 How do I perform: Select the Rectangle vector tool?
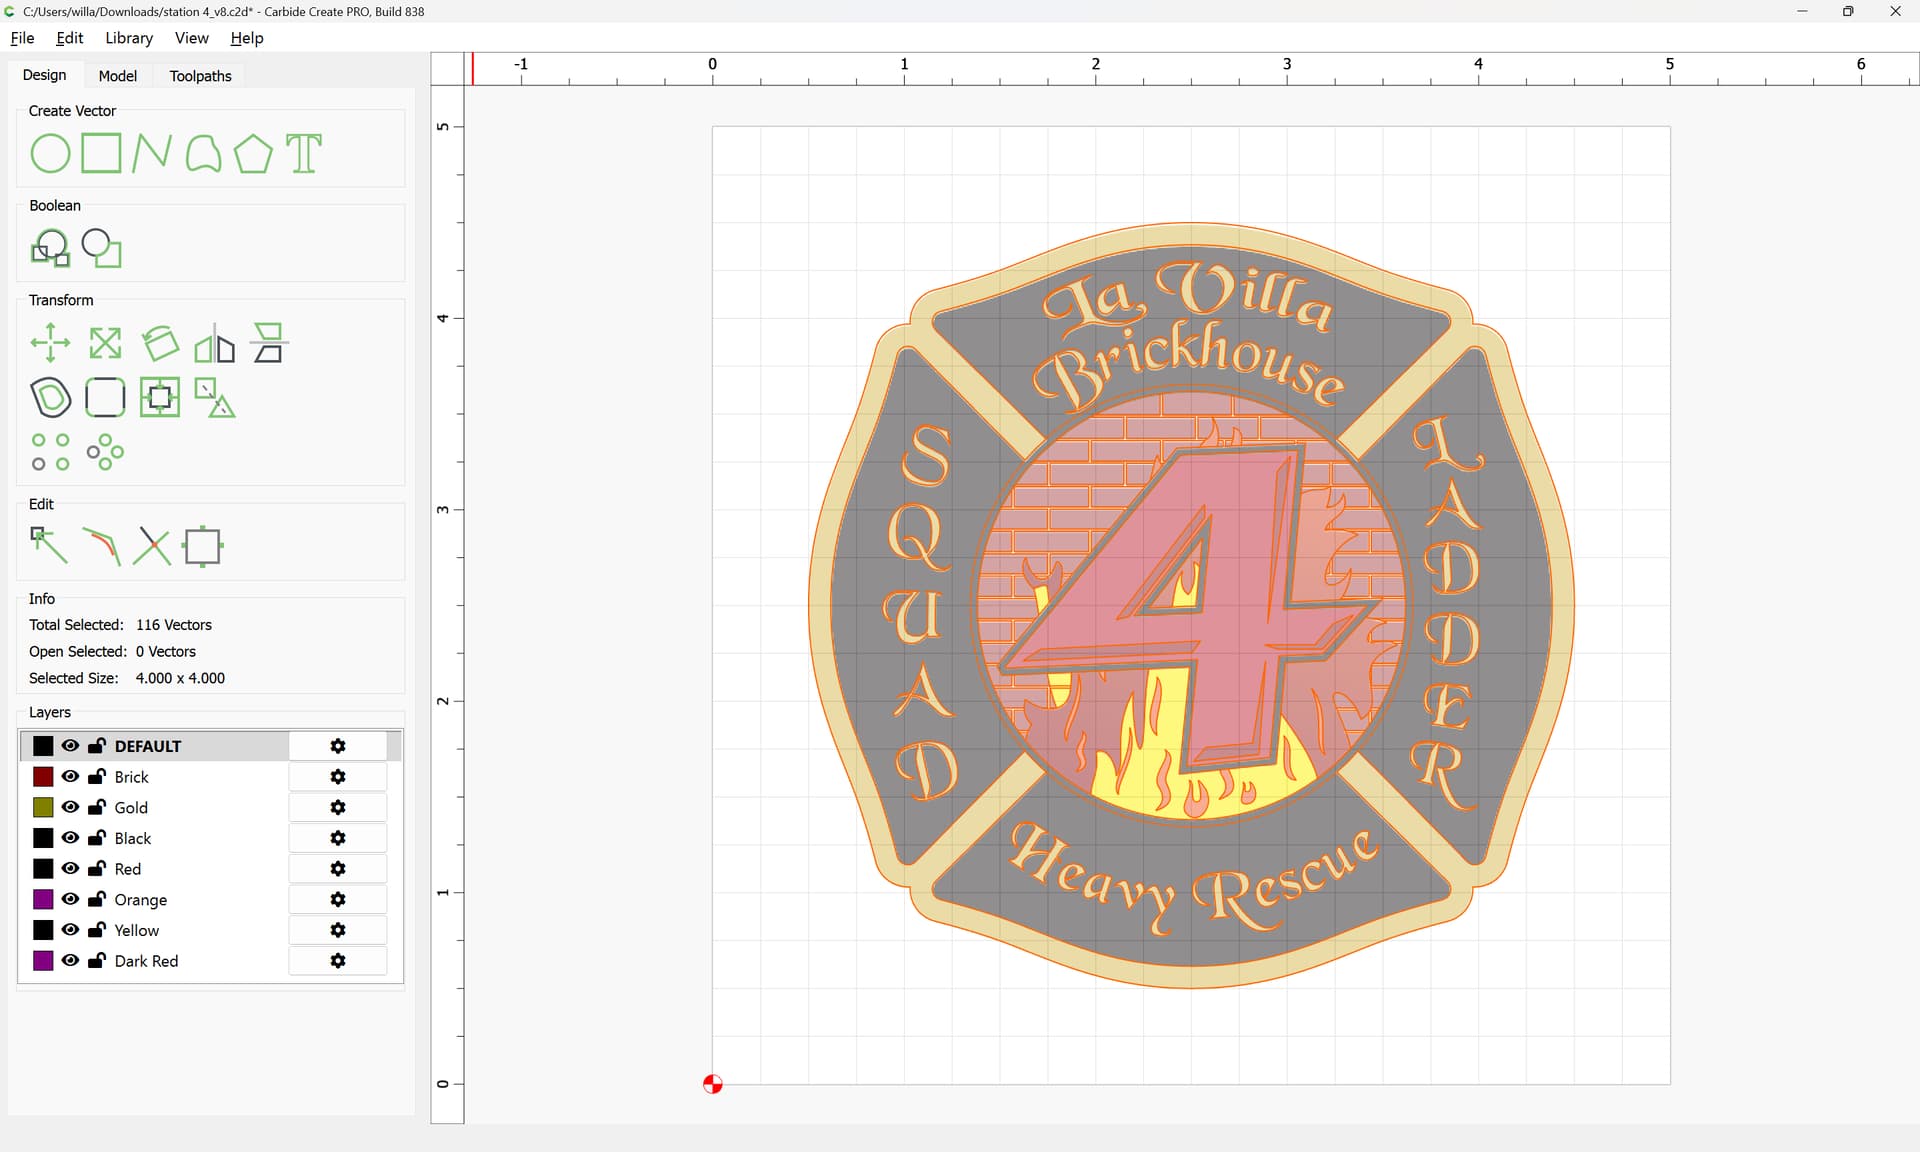point(101,154)
